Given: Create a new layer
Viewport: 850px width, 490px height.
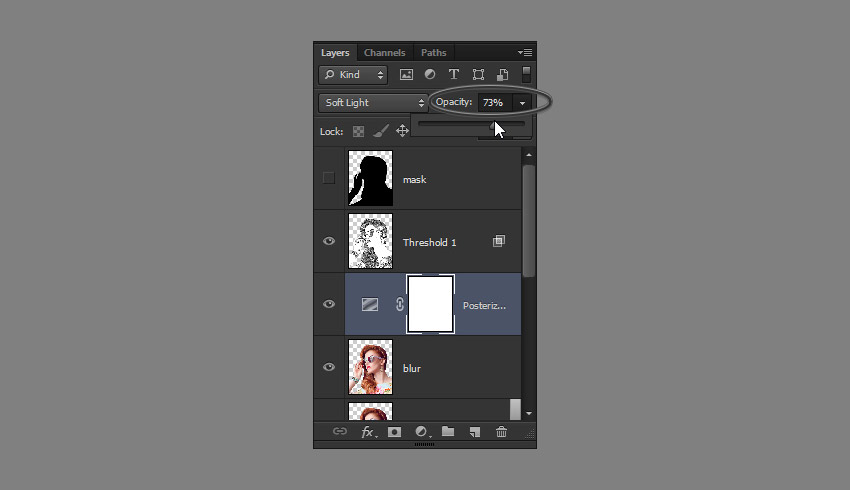Looking at the screenshot, I should [475, 432].
